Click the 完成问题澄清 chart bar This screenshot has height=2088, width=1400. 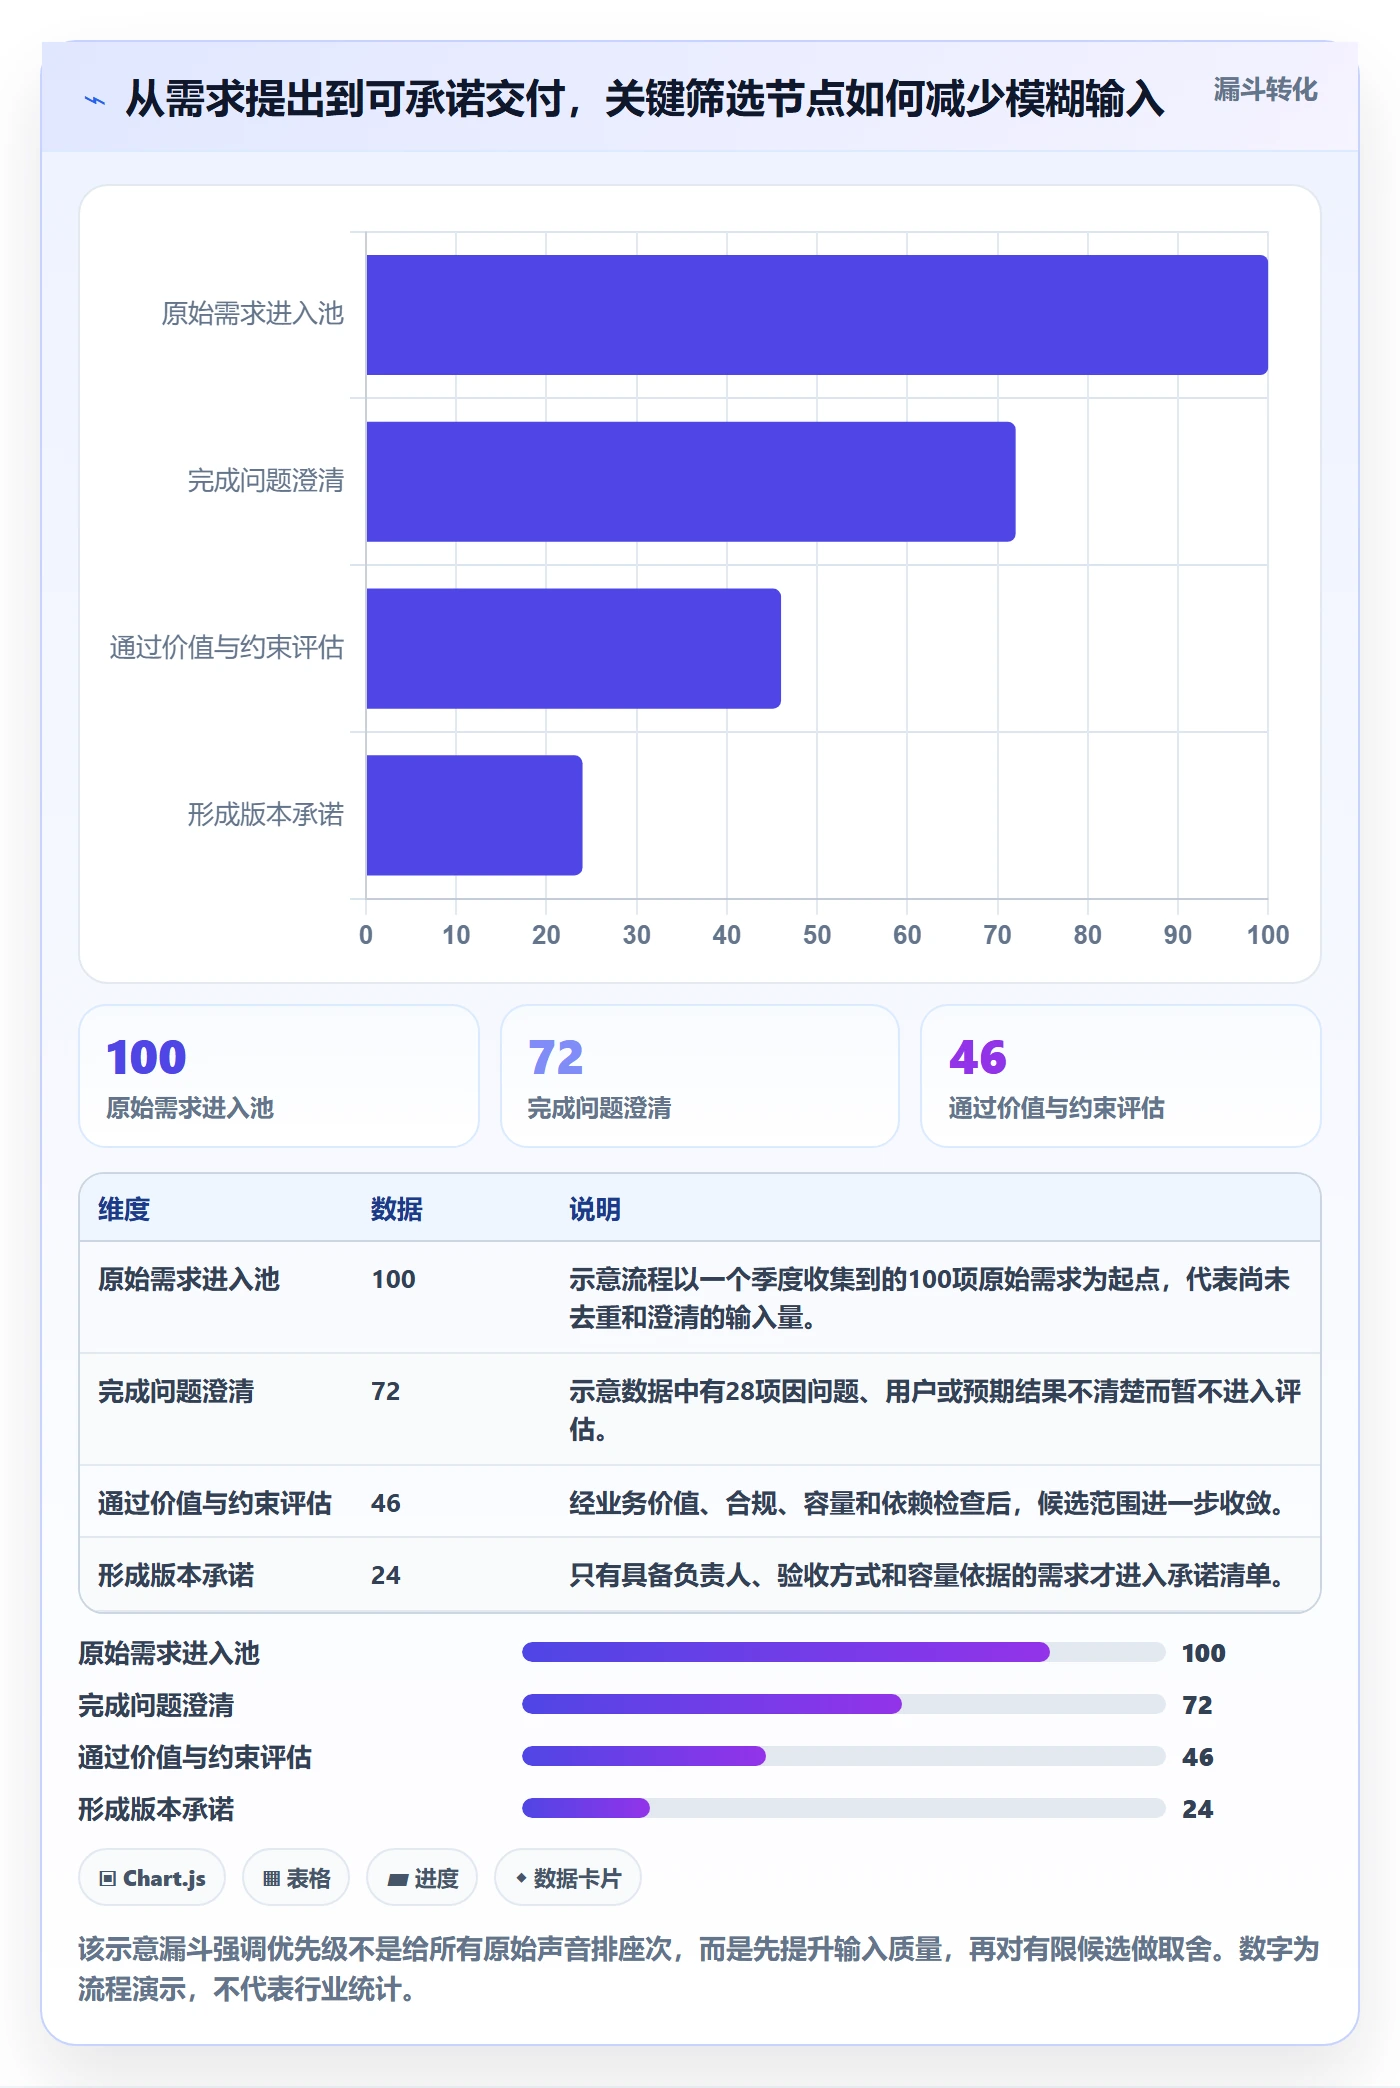[691, 482]
